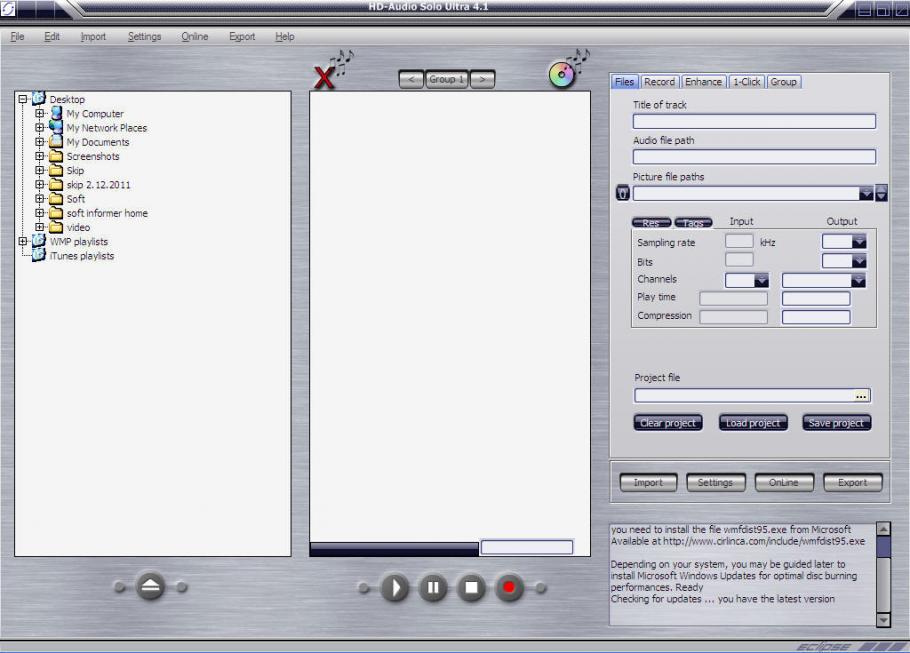Switch to the Group tab
The width and height of the screenshot is (910, 653).
pos(783,82)
